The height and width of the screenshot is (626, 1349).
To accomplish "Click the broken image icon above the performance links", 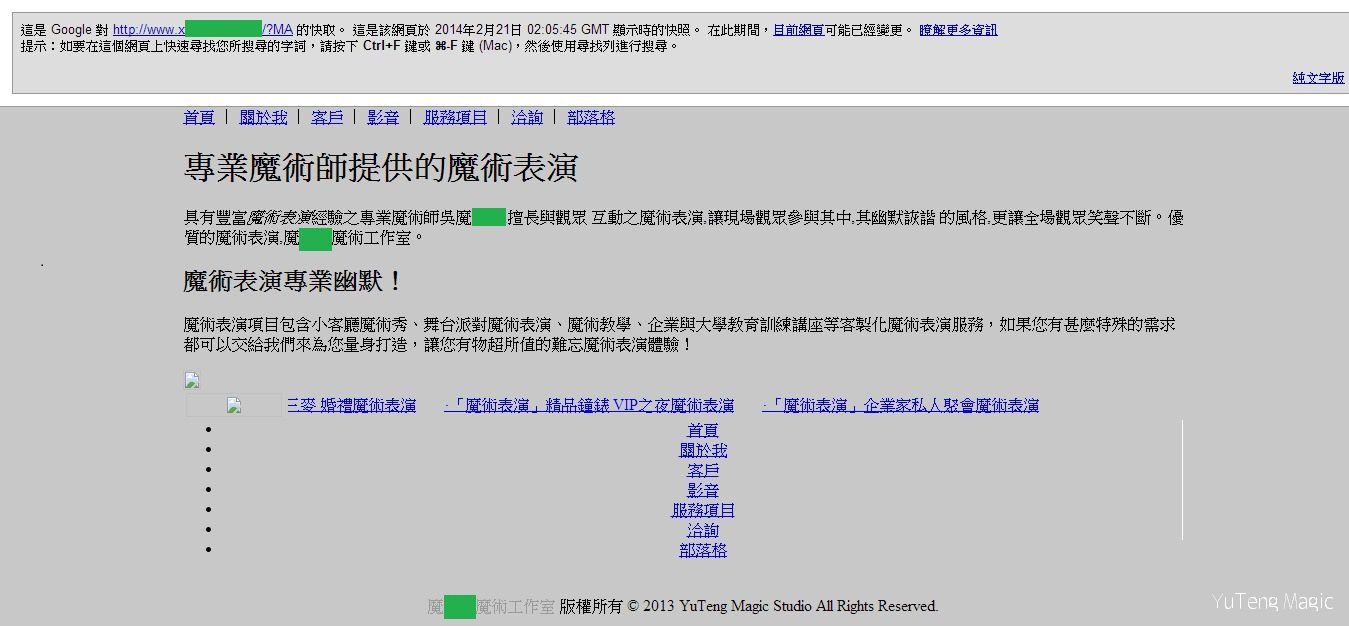I will pyautogui.click(x=192, y=380).
